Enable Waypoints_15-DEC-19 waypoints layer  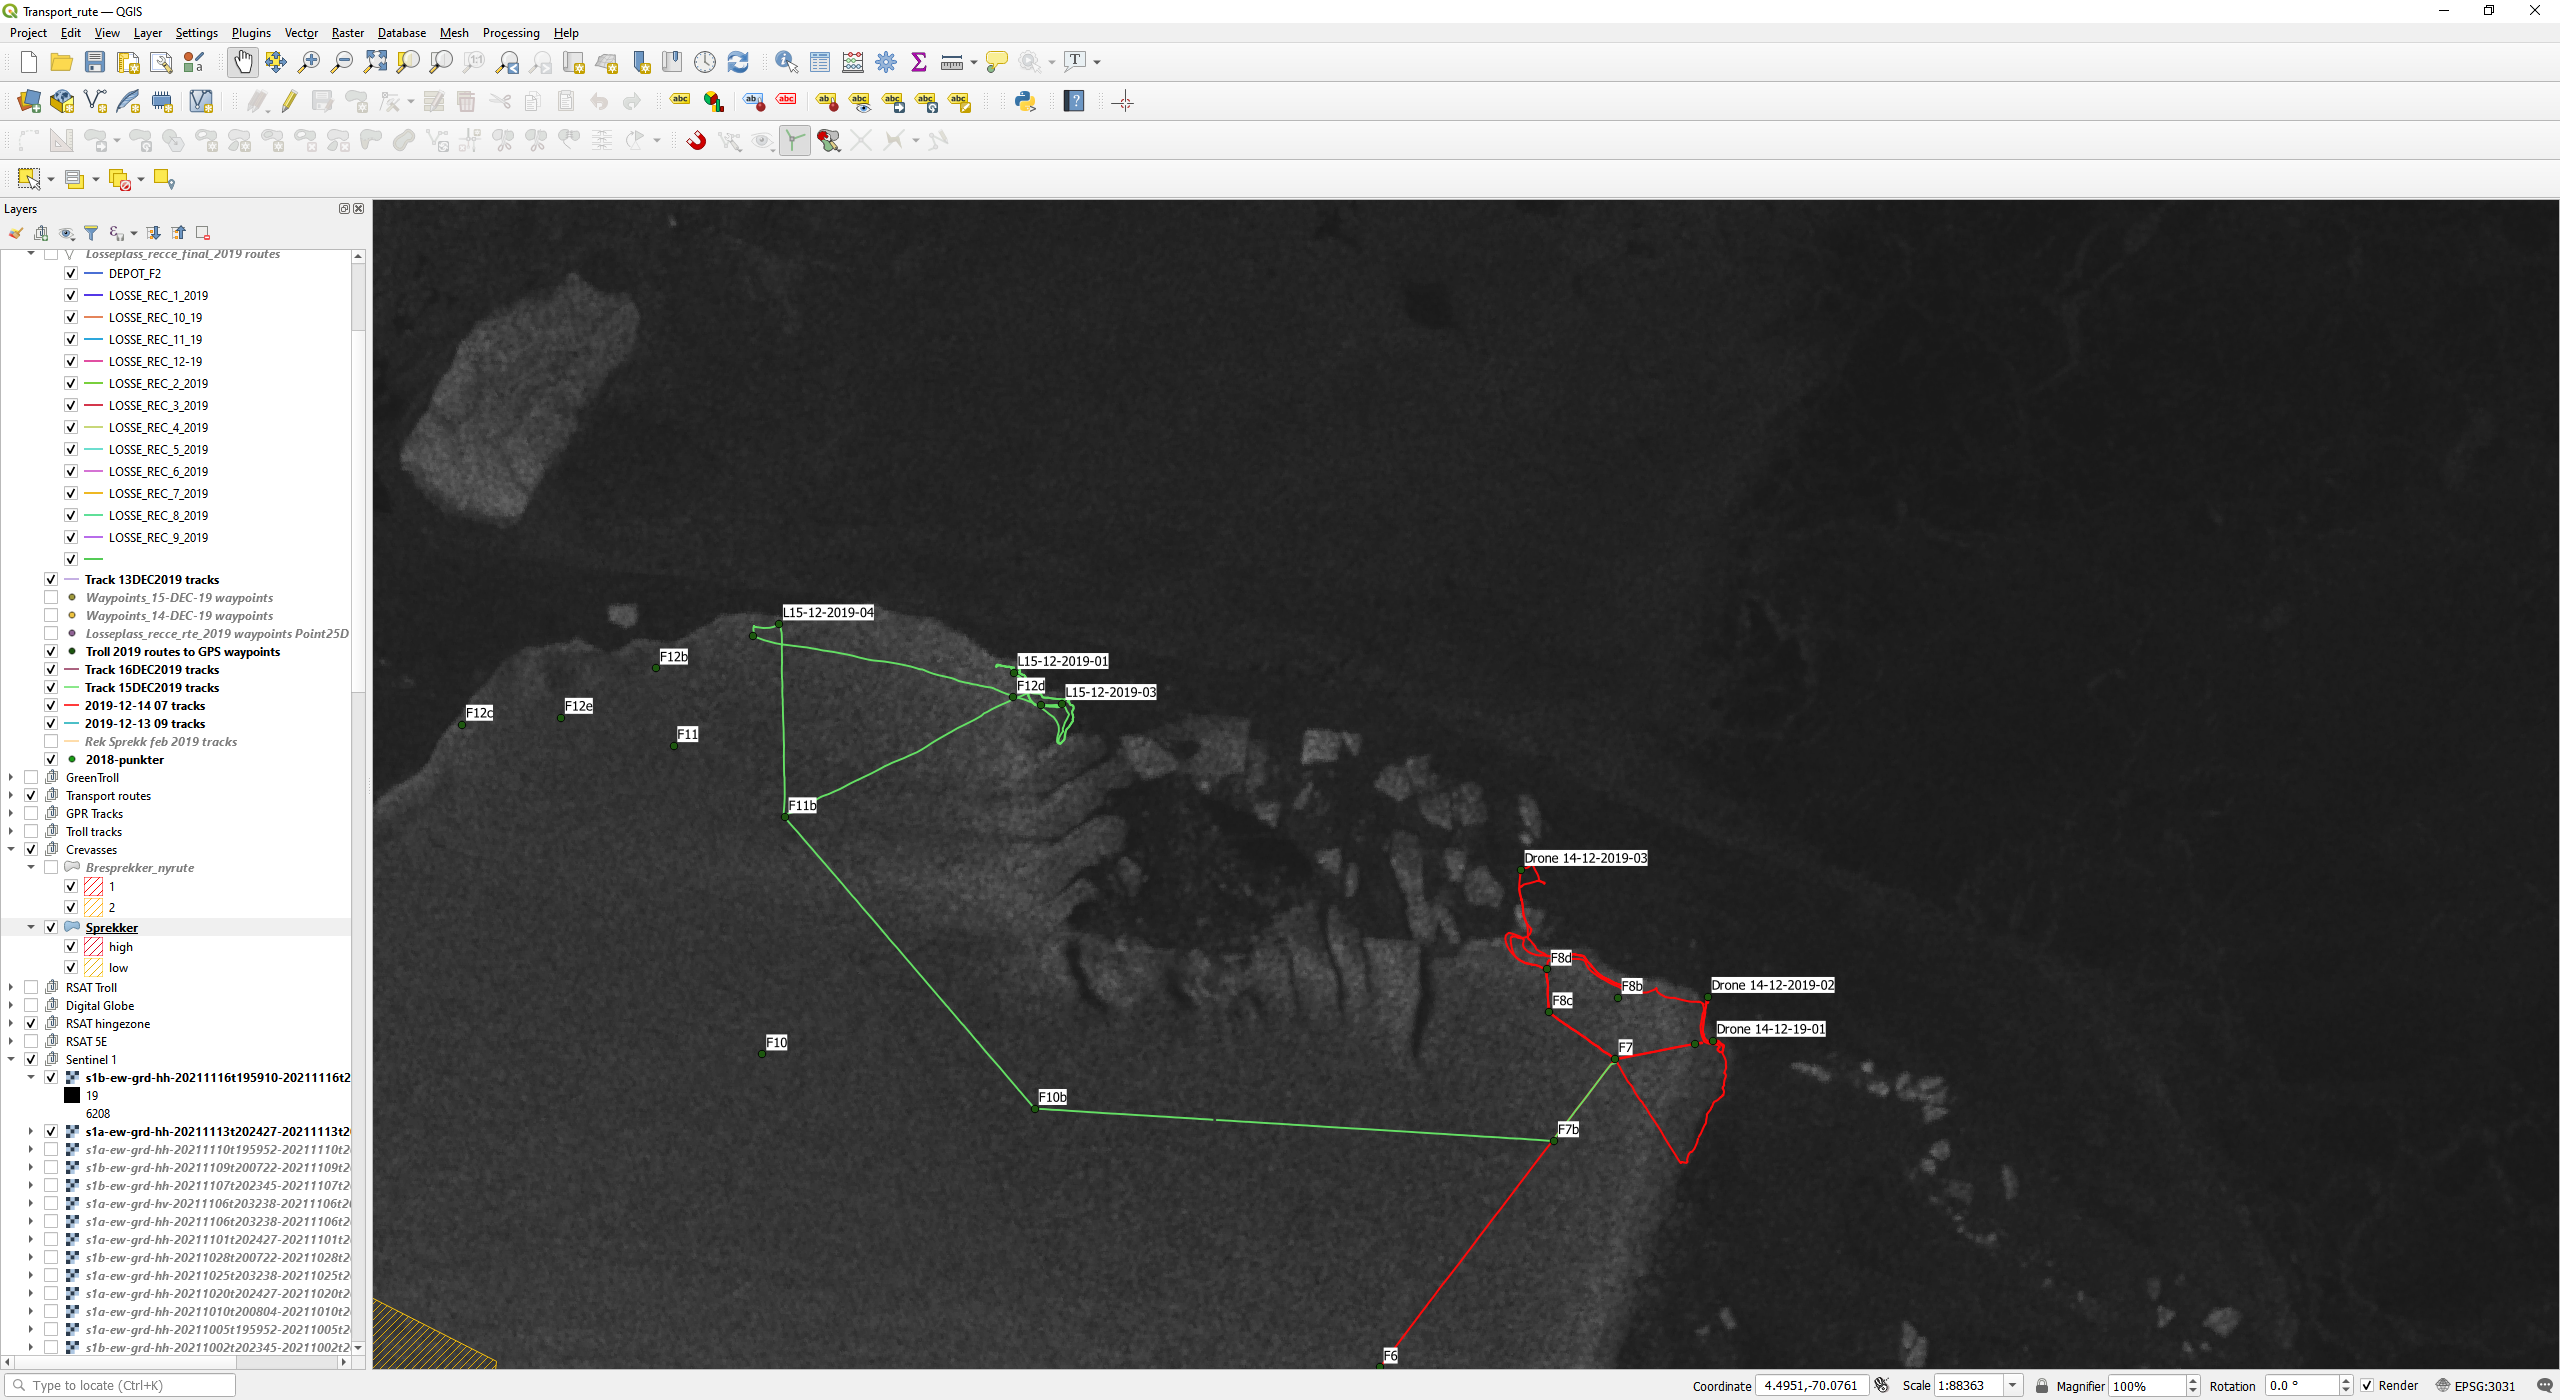point(51,597)
